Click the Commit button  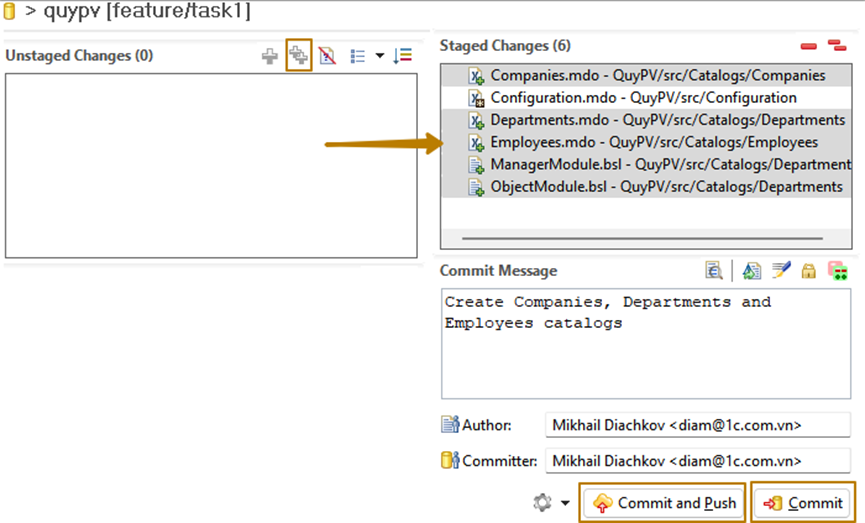coord(803,503)
